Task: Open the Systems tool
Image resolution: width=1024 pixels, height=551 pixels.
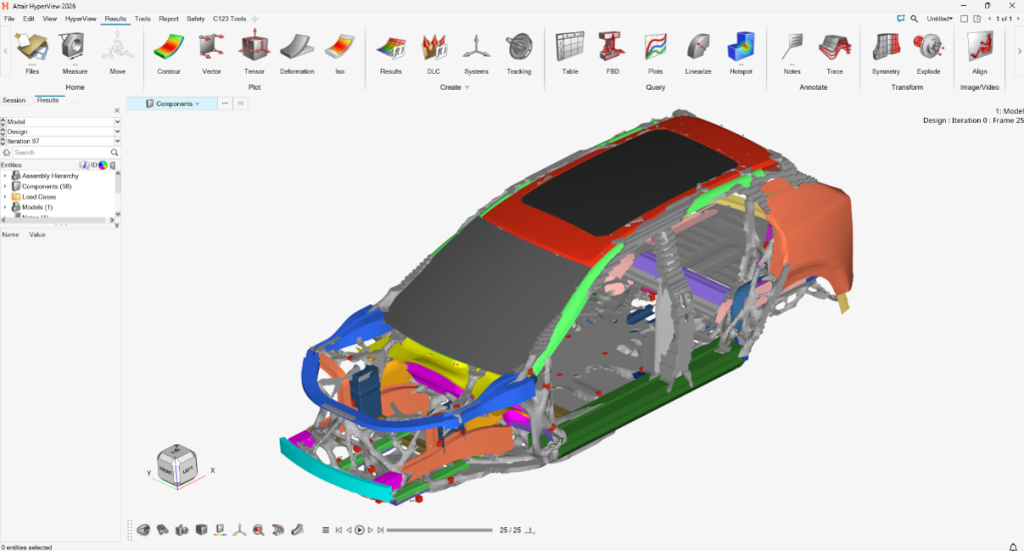Action: (476, 52)
